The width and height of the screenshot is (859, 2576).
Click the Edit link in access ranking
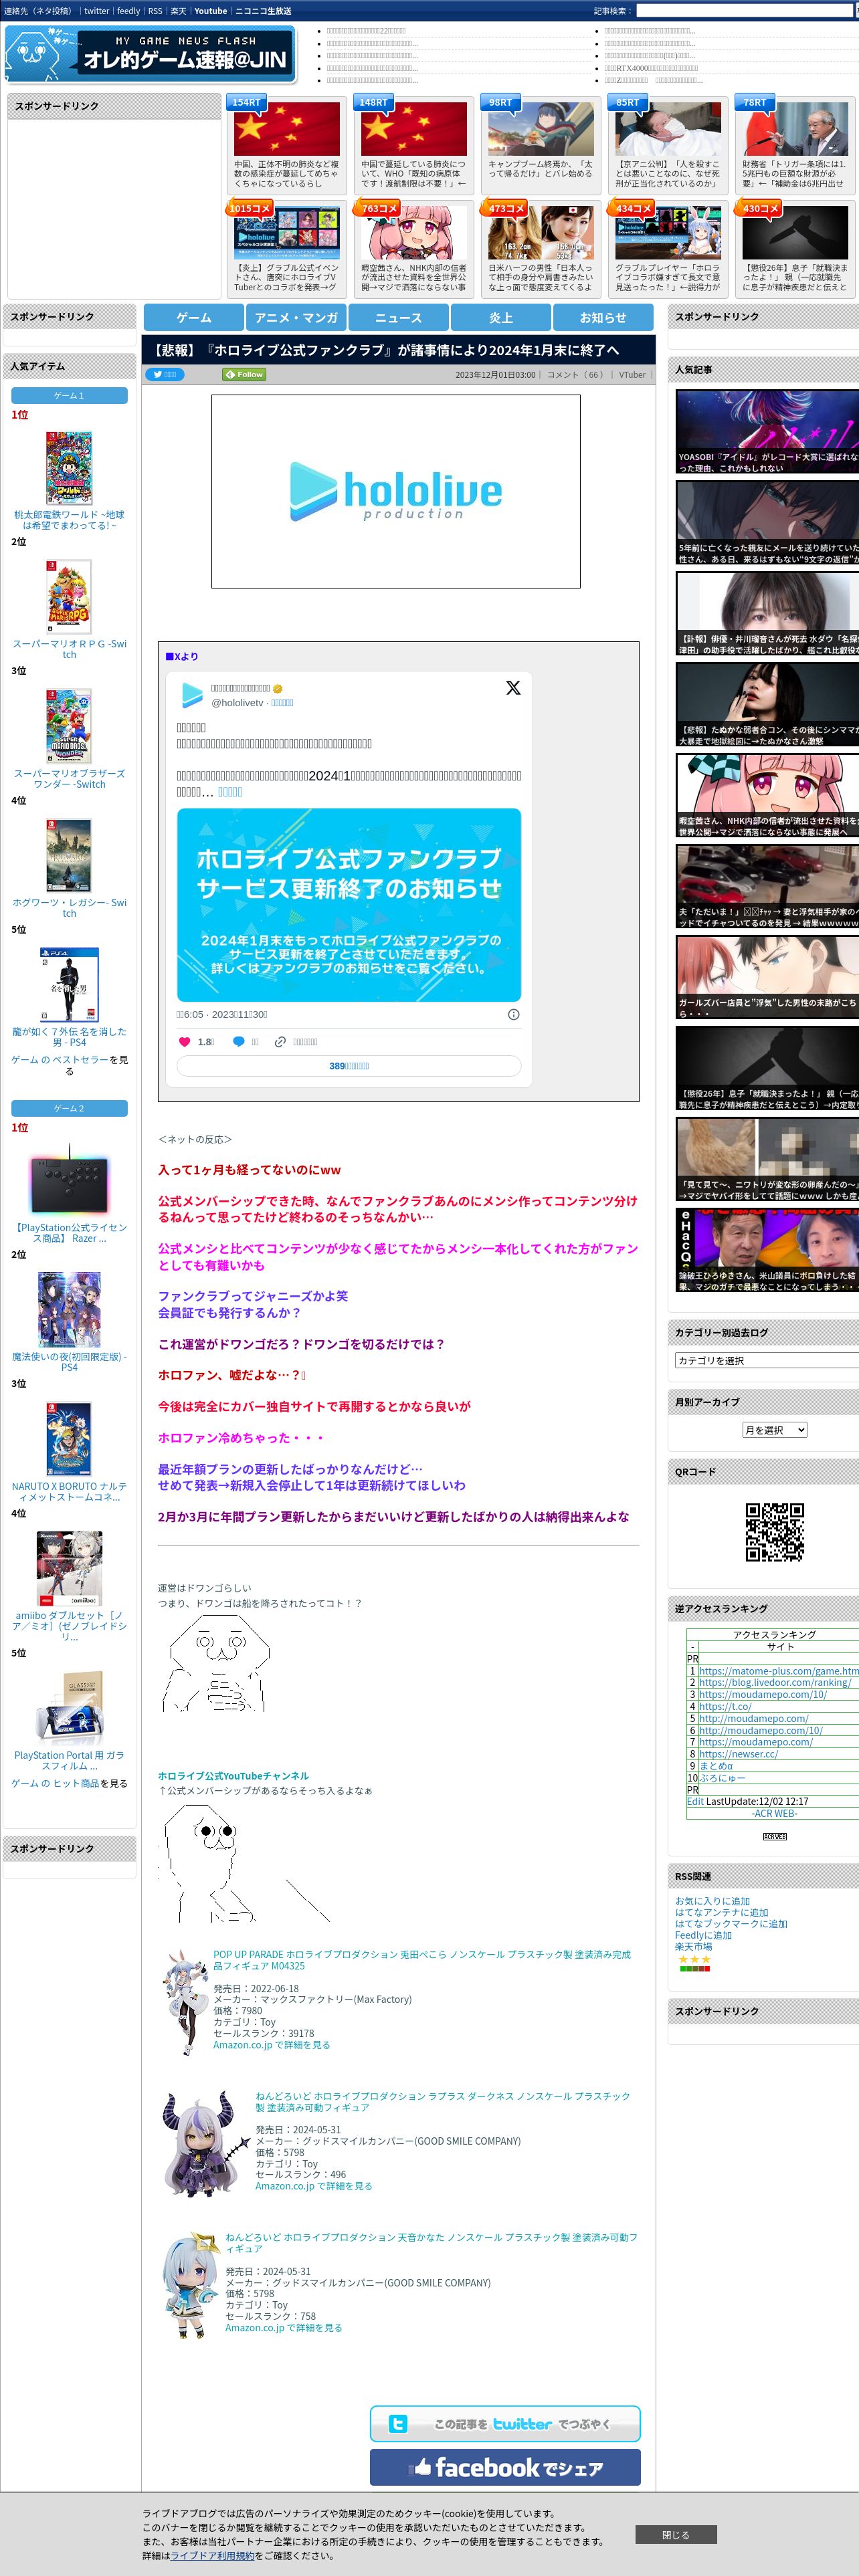tap(695, 1800)
